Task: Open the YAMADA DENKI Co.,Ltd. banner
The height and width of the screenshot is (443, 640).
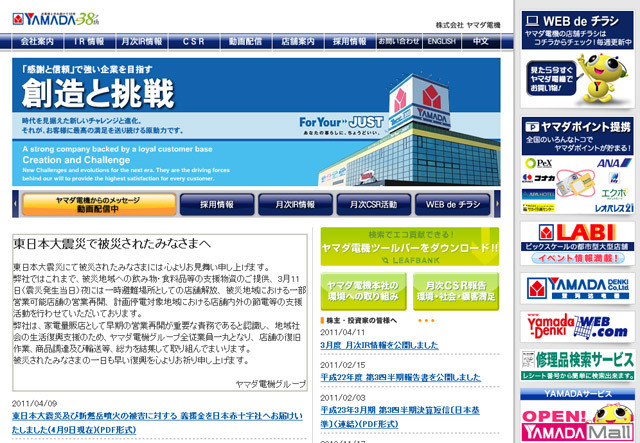Action: (x=577, y=288)
